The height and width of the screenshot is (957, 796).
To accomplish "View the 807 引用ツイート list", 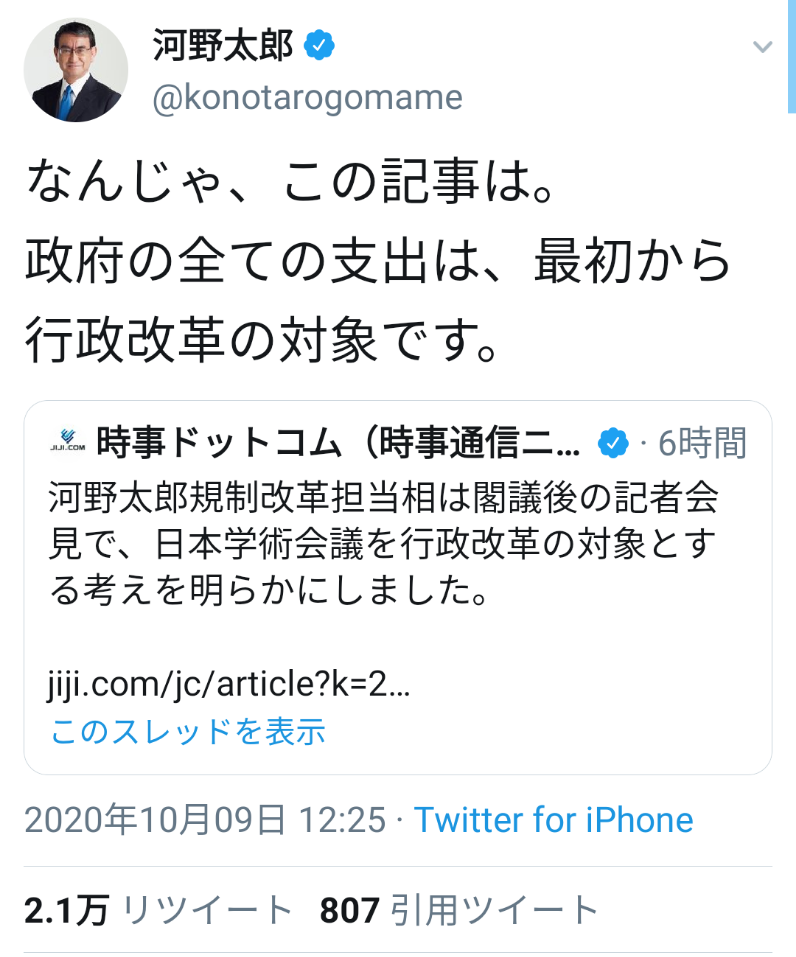I will point(459,910).
